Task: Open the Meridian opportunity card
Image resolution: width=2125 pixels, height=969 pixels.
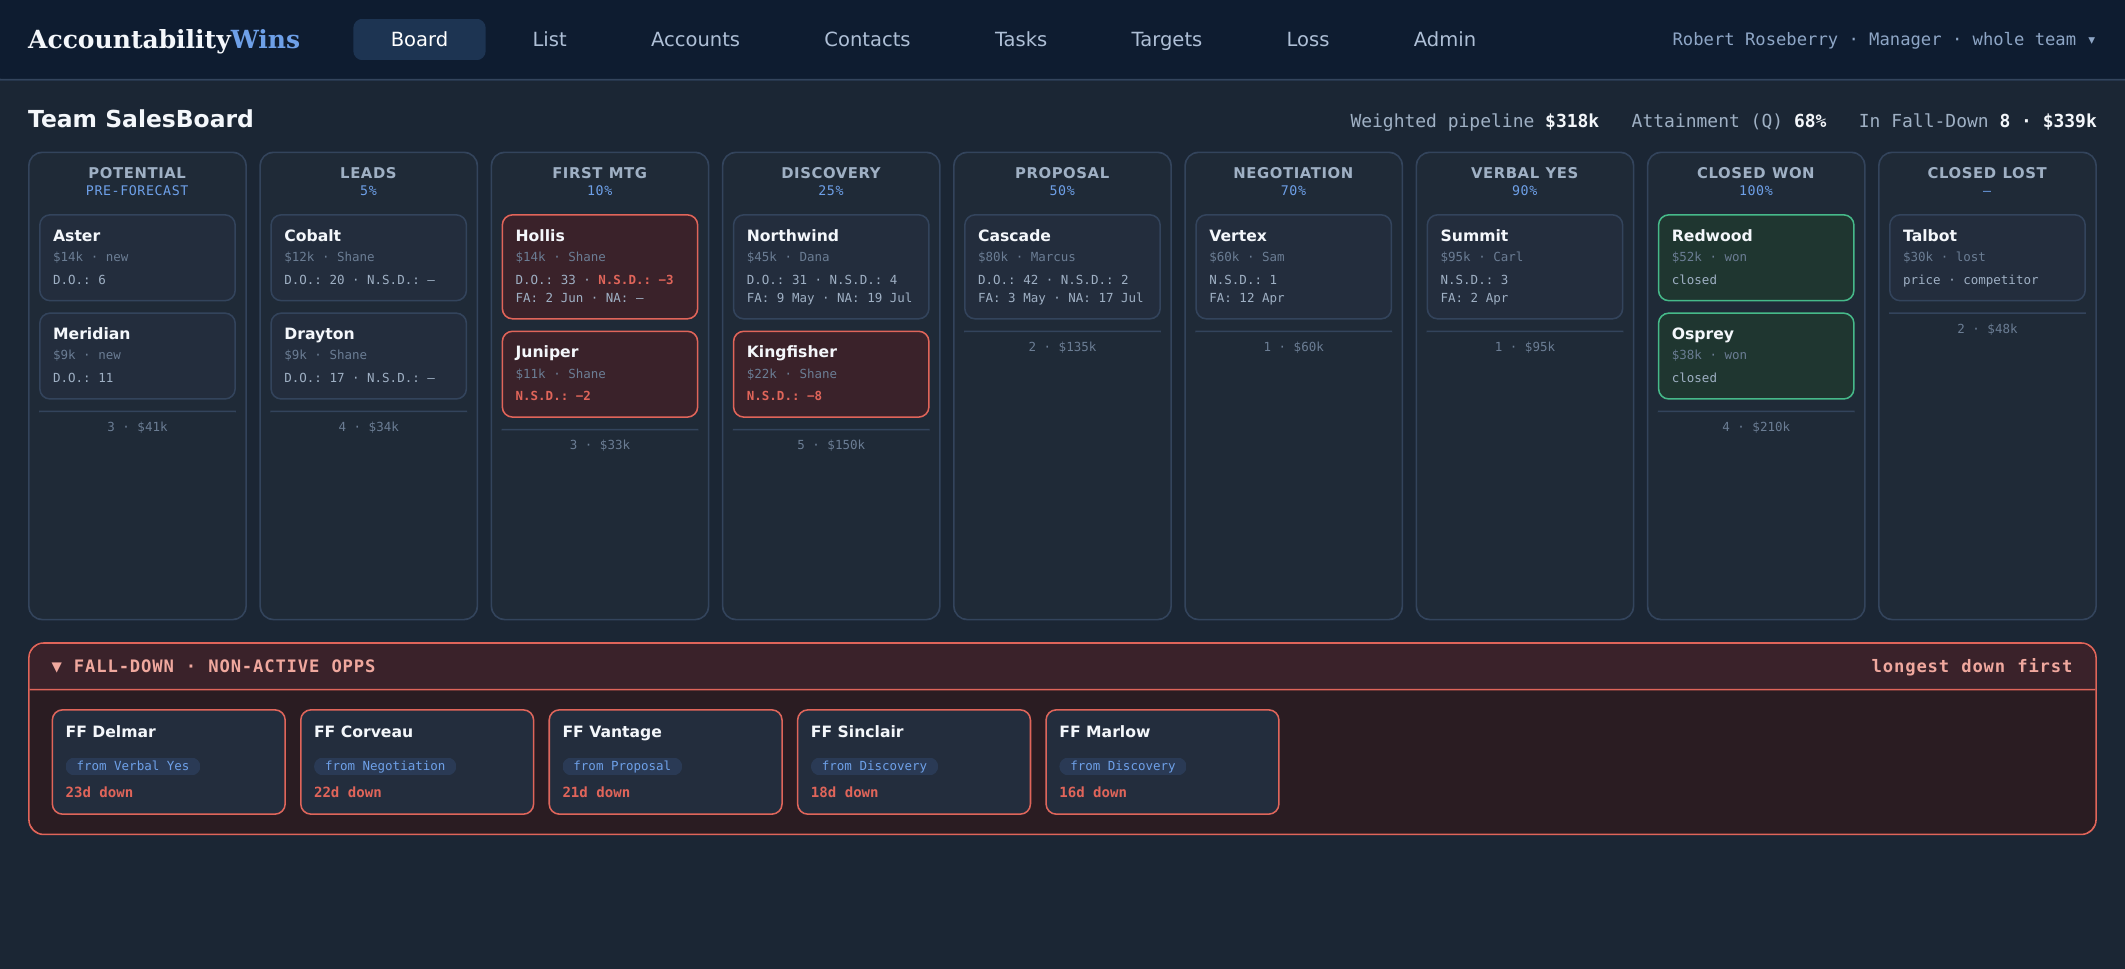Action: click(x=137, y=355)
